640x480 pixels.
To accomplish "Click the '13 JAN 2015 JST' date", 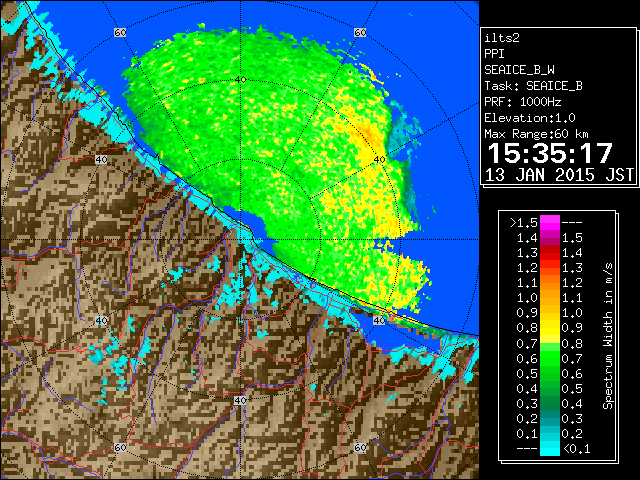I will pos(559,175).
